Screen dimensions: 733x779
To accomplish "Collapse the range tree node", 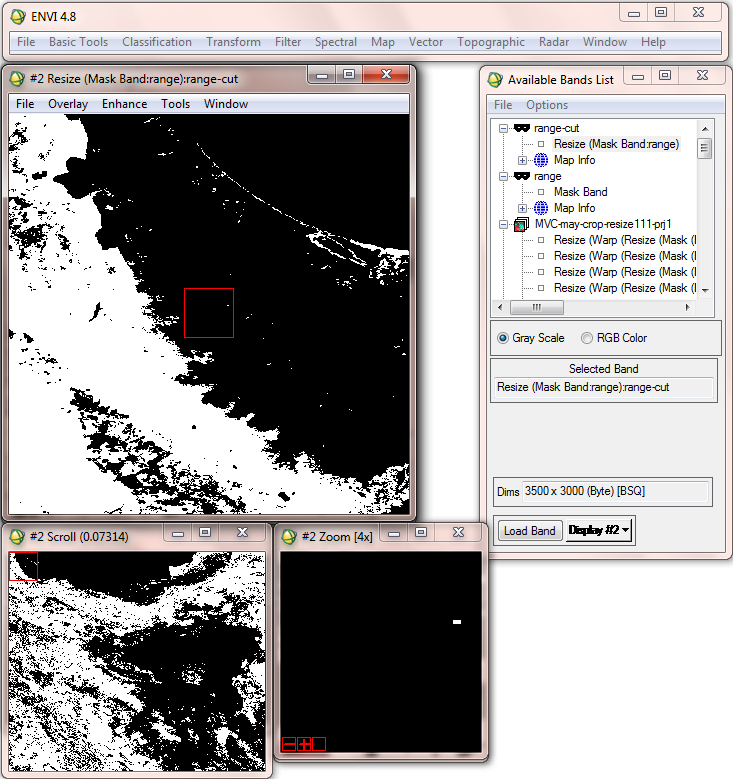I will pos(503,176).
